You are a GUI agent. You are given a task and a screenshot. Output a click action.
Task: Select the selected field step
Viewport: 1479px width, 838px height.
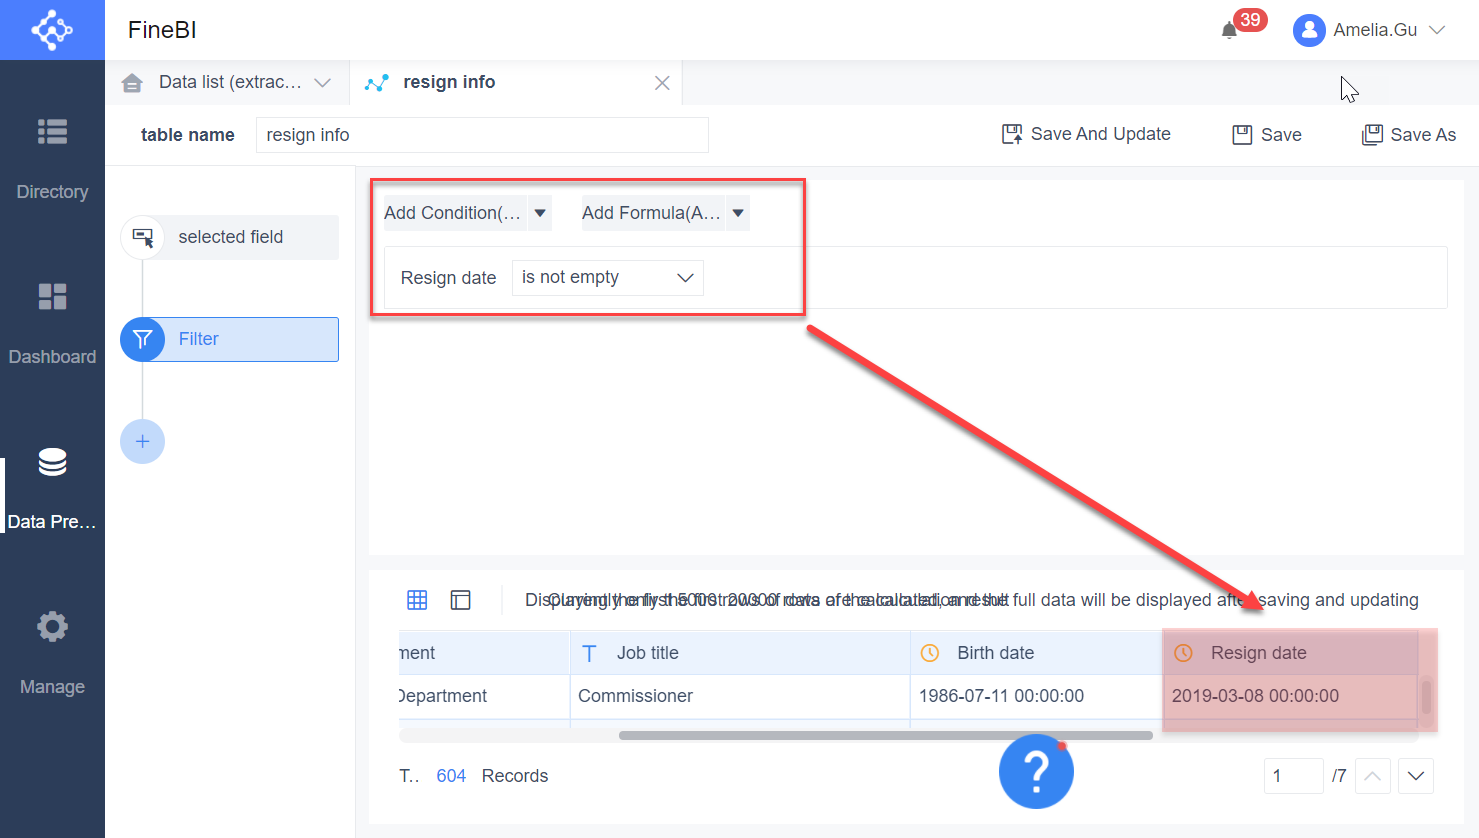pyautogui.click(x=230, y=237)
